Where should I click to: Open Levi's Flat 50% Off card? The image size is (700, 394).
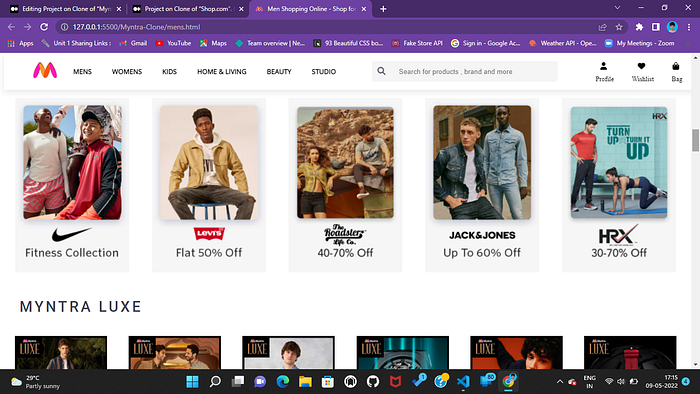pyautogui.click(x=209, y=185)
